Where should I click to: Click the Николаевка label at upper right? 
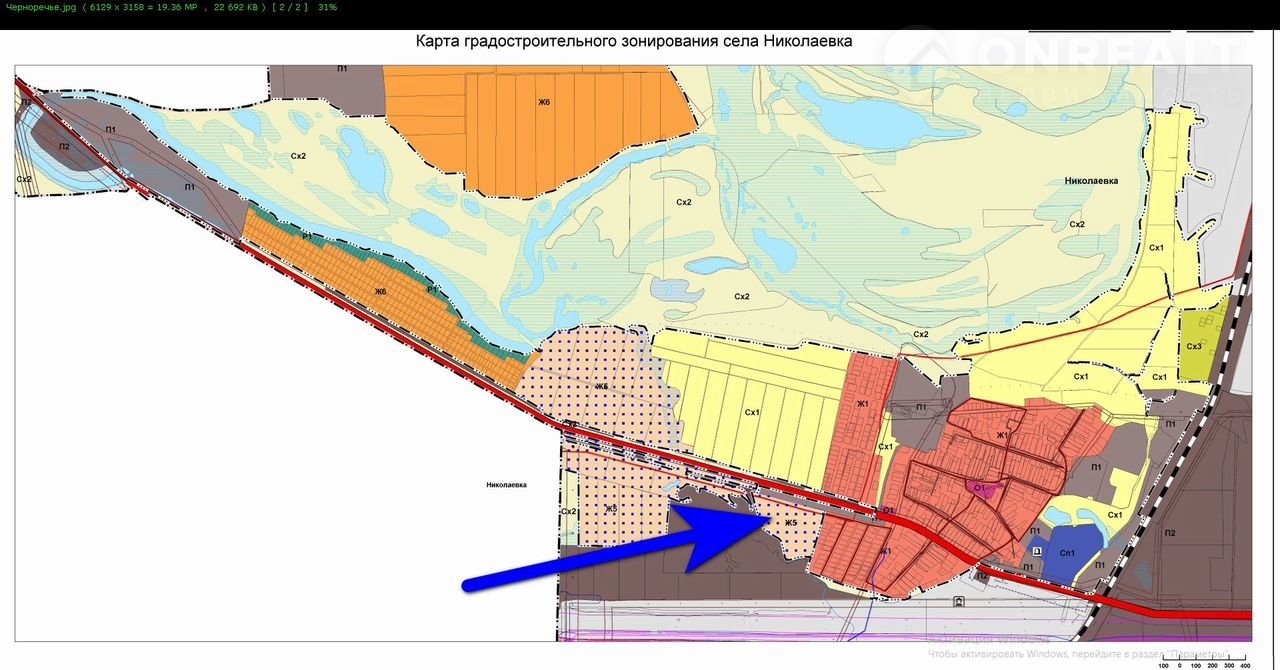[1092, 181]
